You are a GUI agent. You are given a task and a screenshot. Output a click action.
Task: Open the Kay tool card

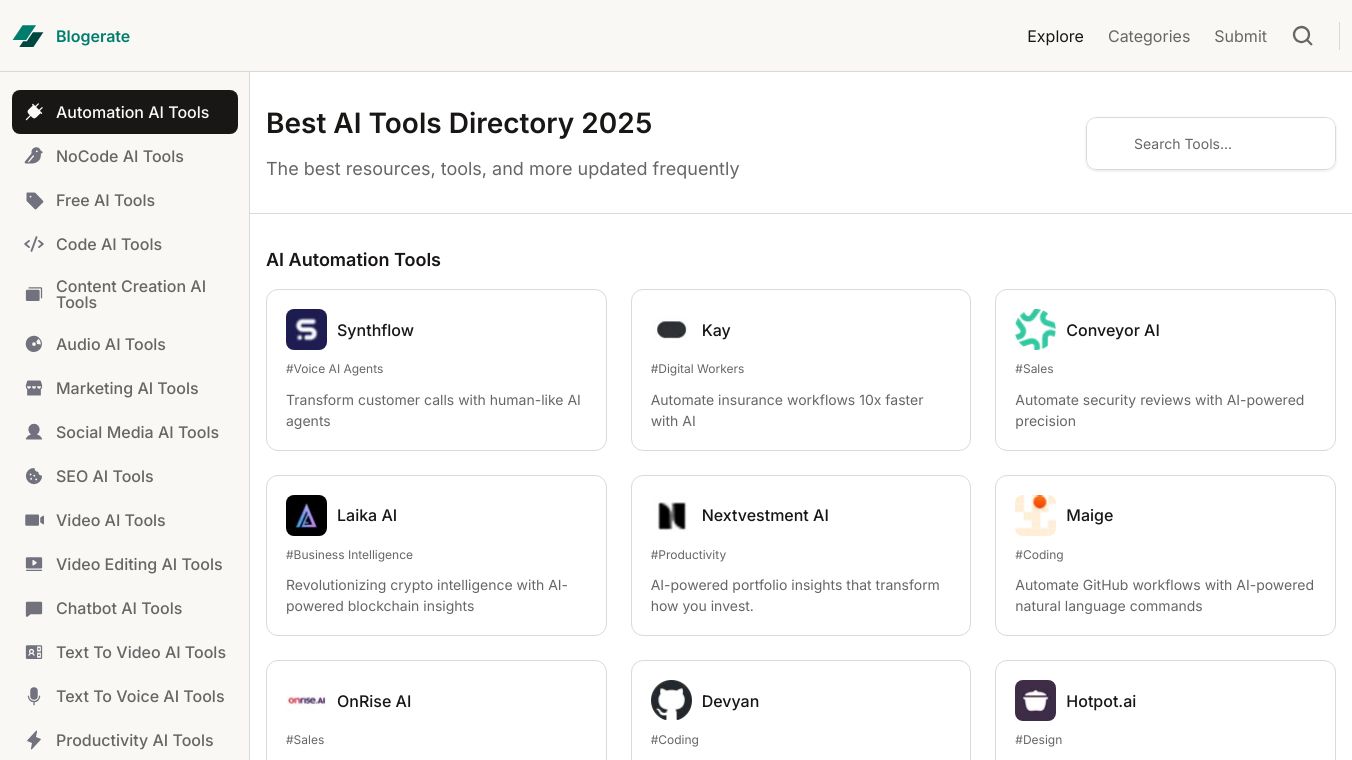click(x=800, y=370)
